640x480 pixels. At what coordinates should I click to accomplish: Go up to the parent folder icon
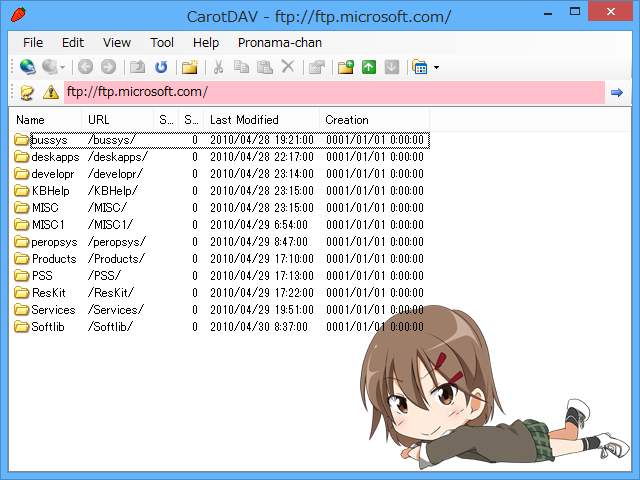click(x=137, y=67)
